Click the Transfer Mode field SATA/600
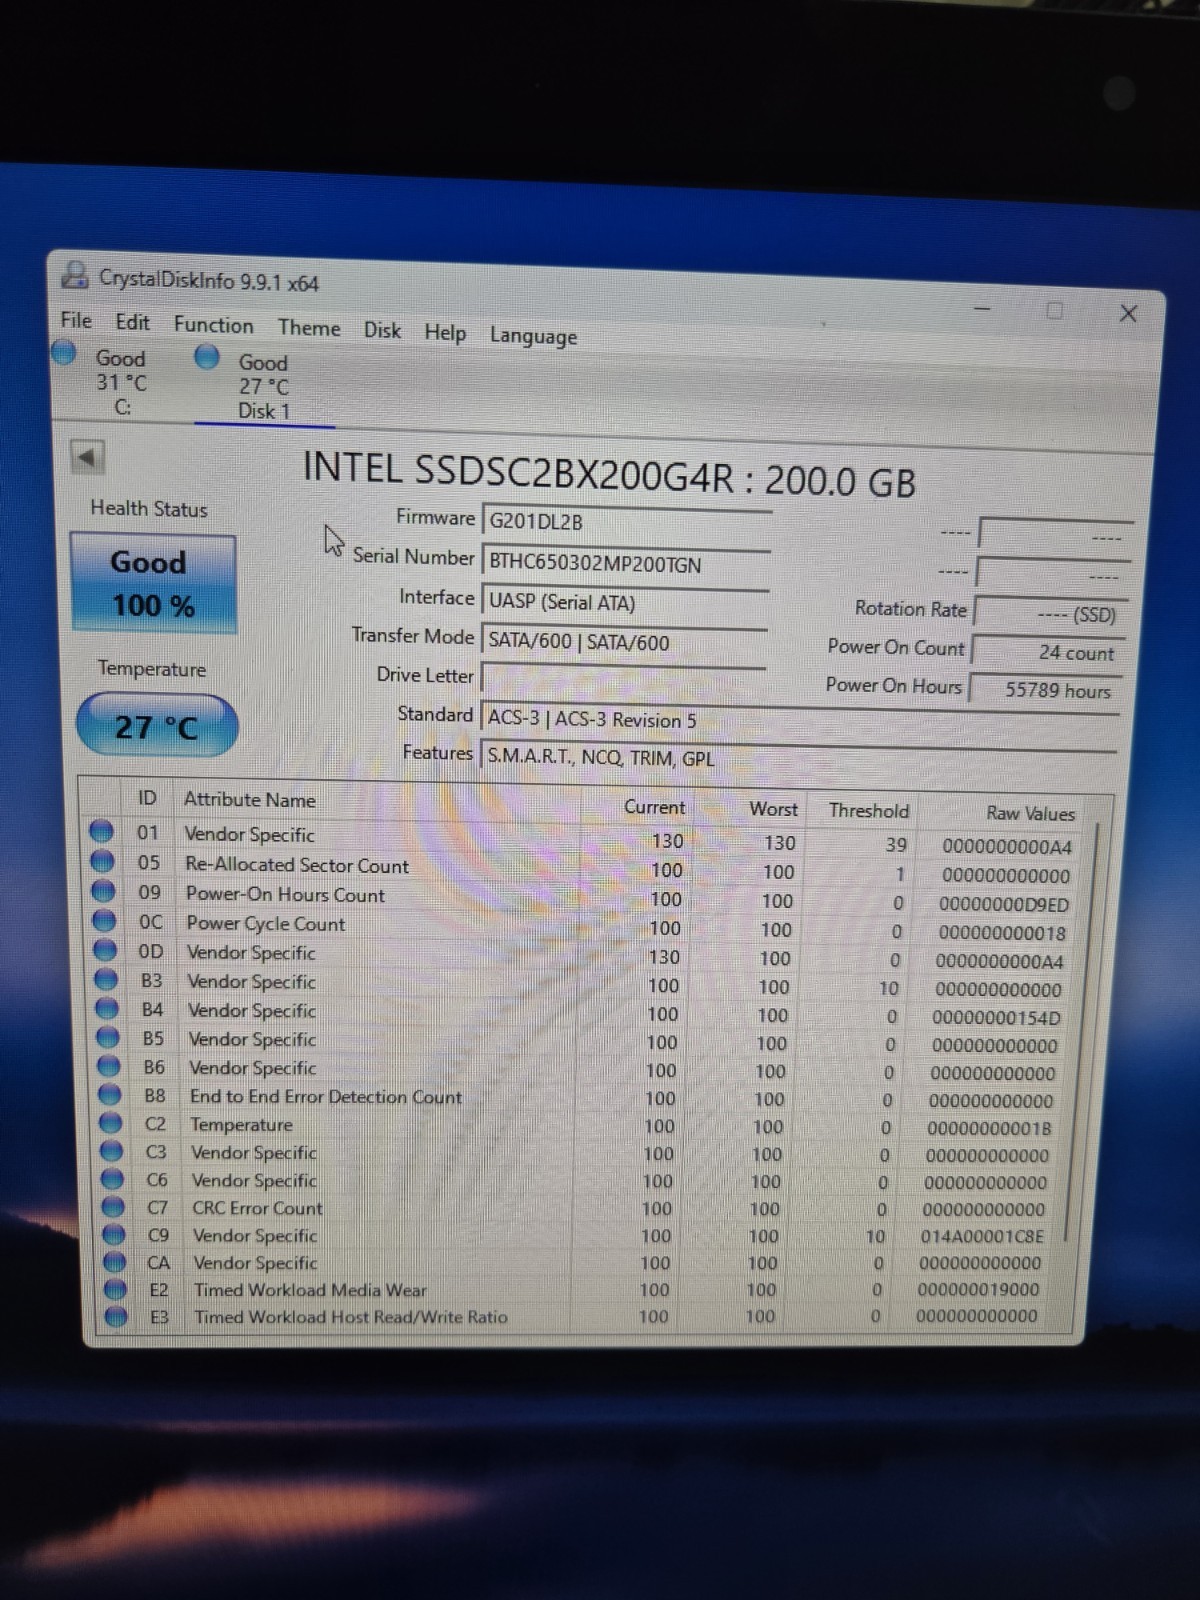The width and height of the screenshot is (1200, 1600). [x=625, y=642]
